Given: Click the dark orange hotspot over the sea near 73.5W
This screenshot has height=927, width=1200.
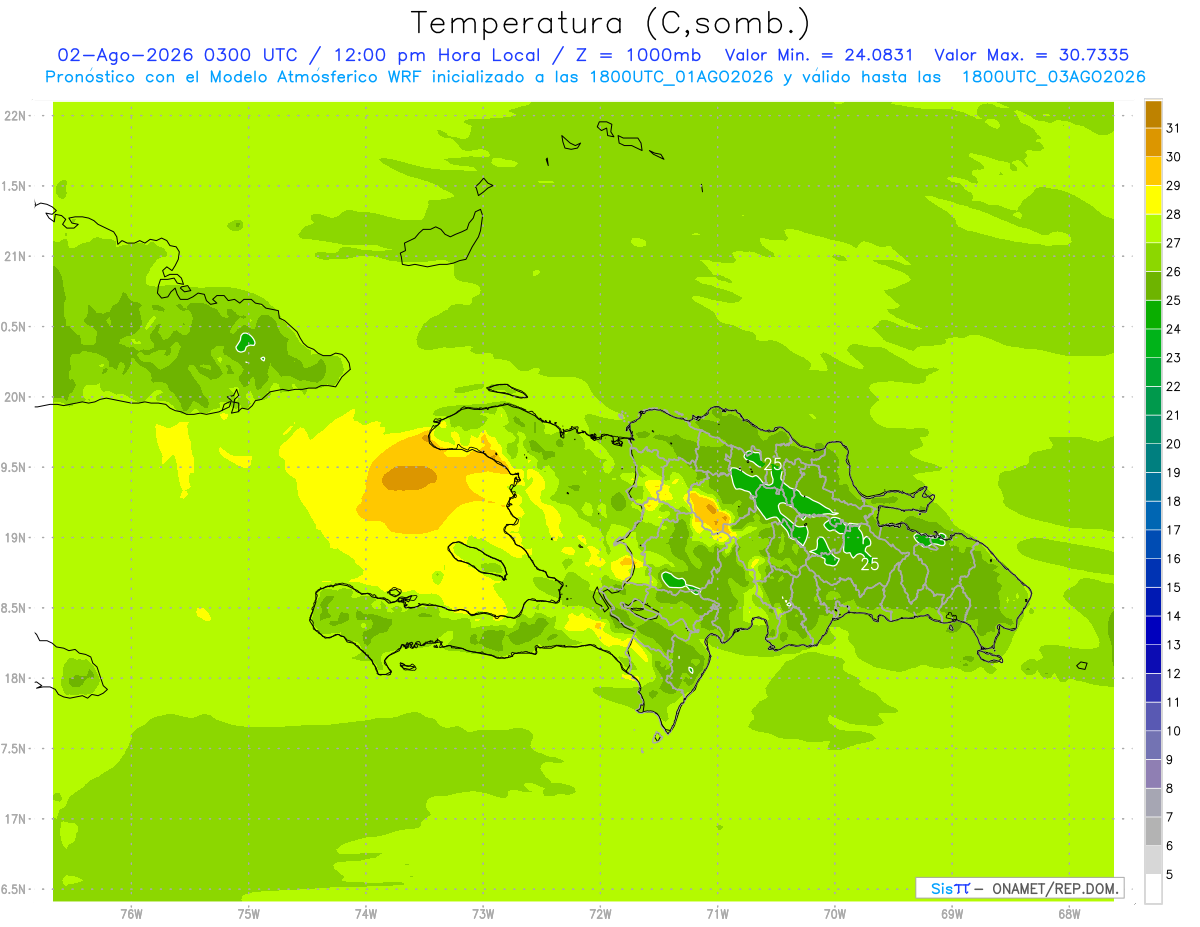Looking at the screenshot, I should click(x=410, y=479).
